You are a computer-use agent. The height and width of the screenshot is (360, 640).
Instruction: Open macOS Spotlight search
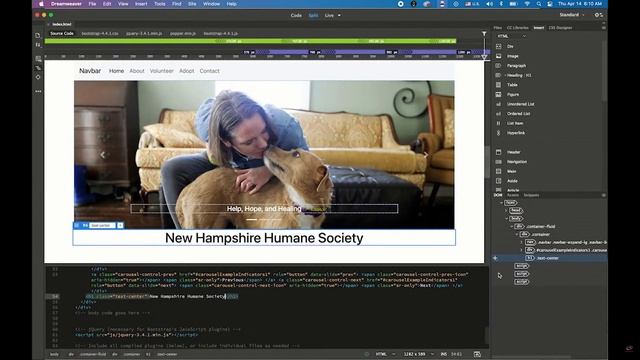point(539,4)
